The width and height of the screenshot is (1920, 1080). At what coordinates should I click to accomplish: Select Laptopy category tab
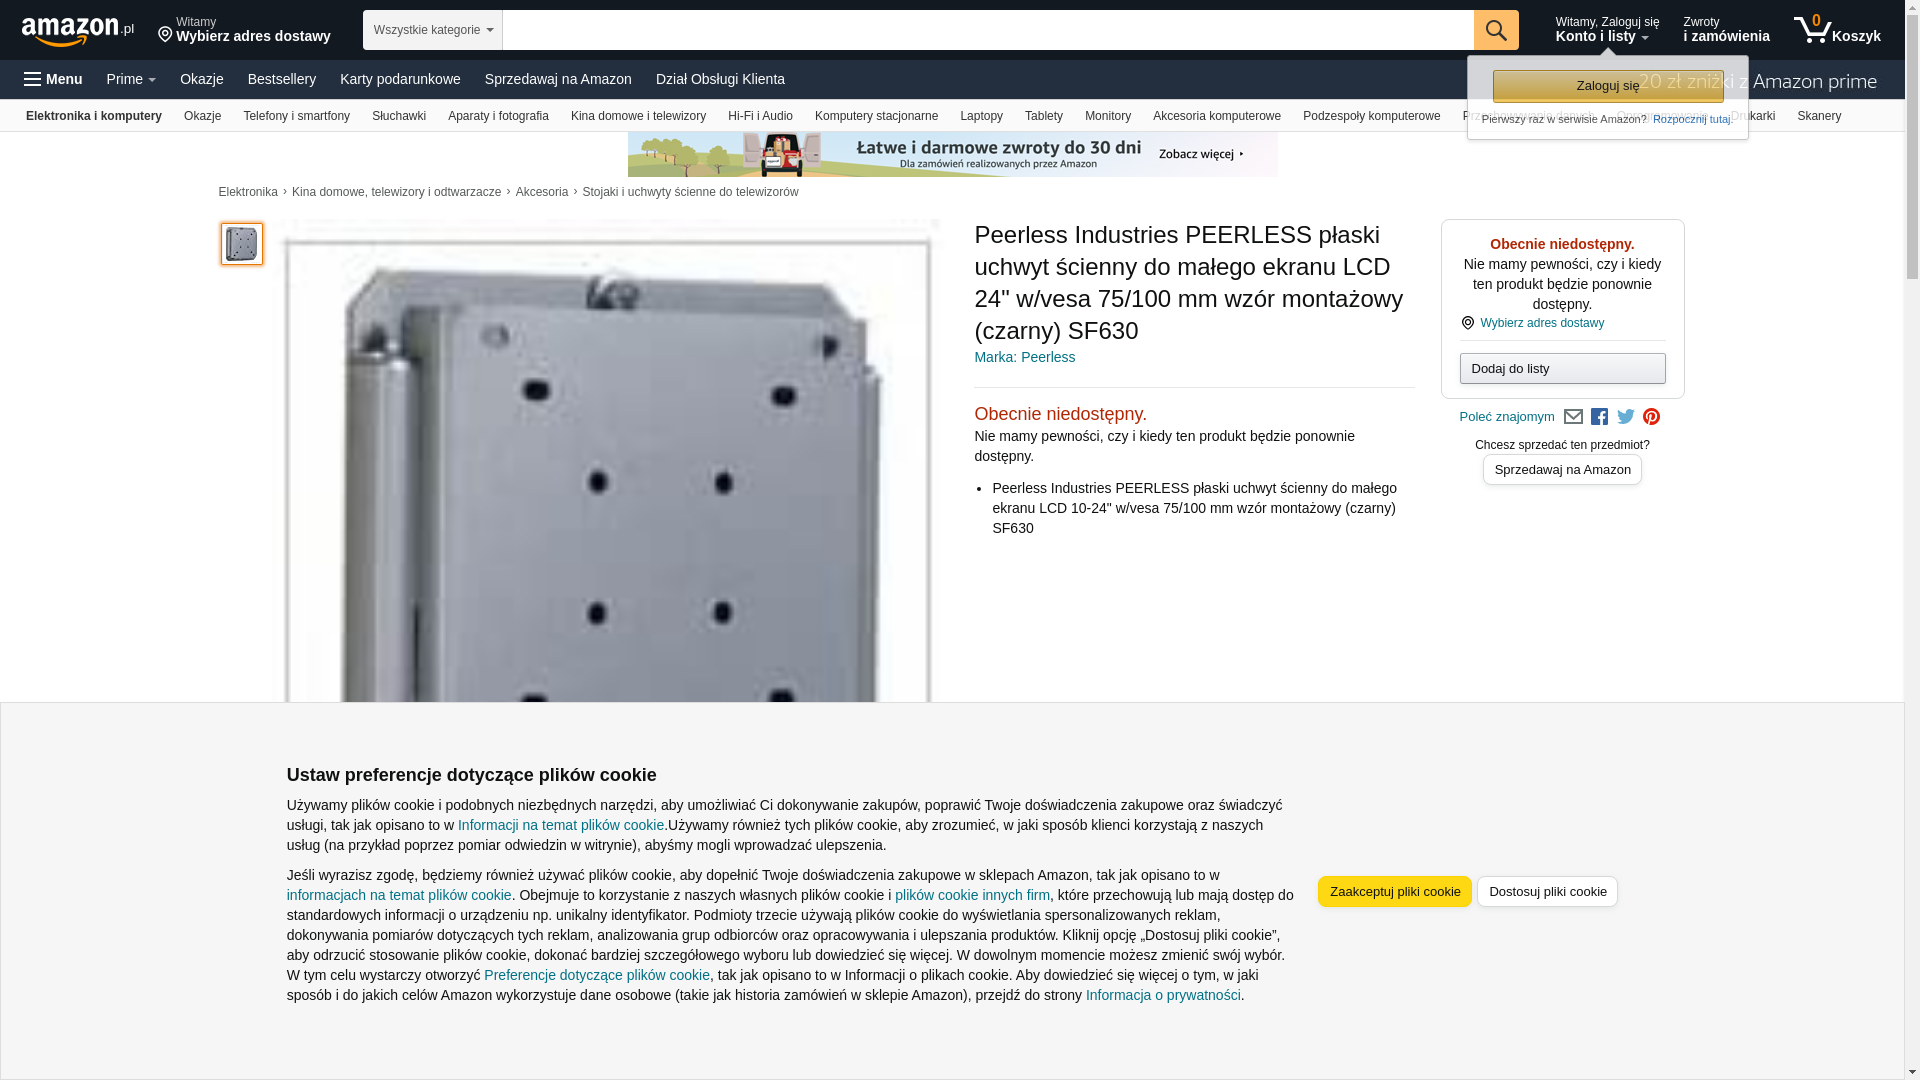click(981, 116)
